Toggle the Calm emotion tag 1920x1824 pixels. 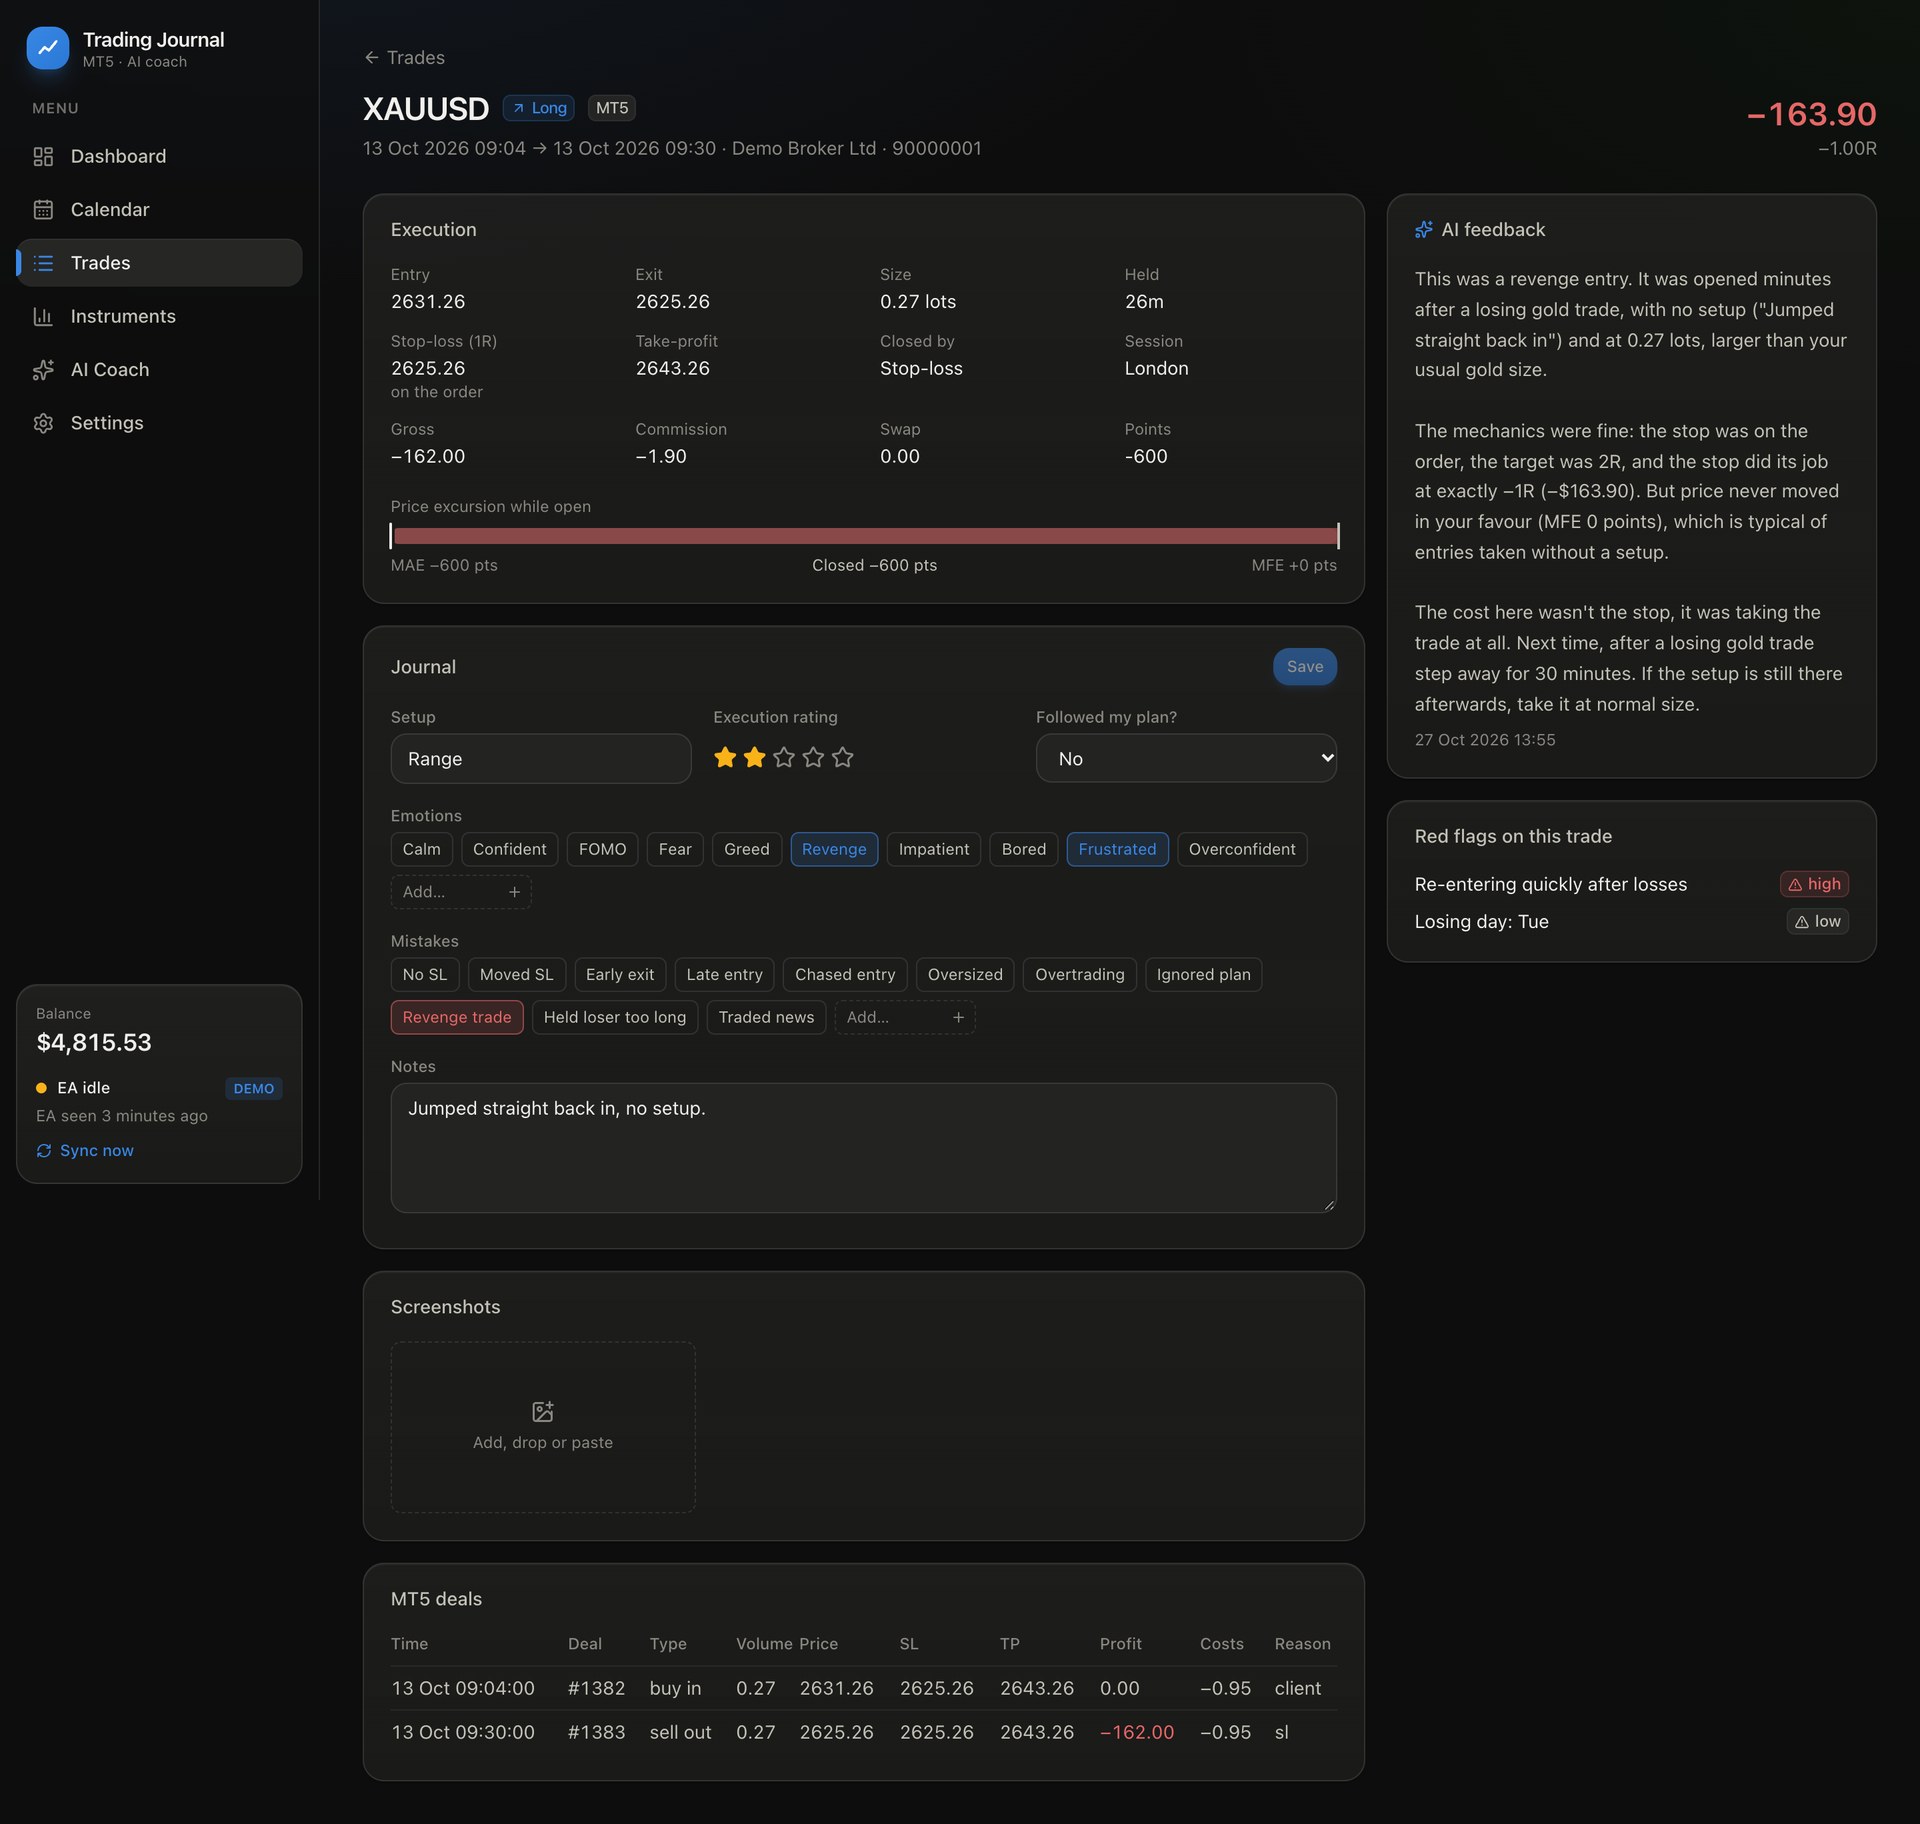tap(421, 849)
